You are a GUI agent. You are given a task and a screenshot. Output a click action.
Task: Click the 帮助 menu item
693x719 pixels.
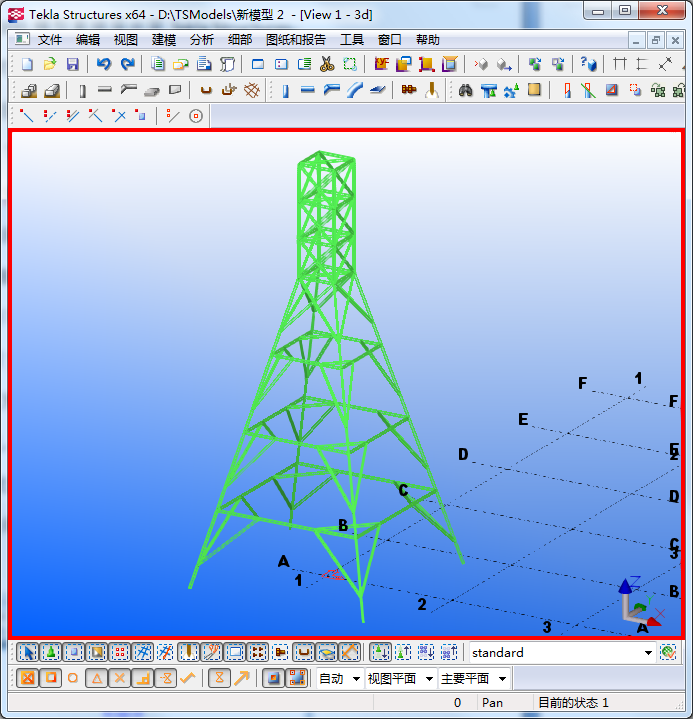click(x=427, y=40)
